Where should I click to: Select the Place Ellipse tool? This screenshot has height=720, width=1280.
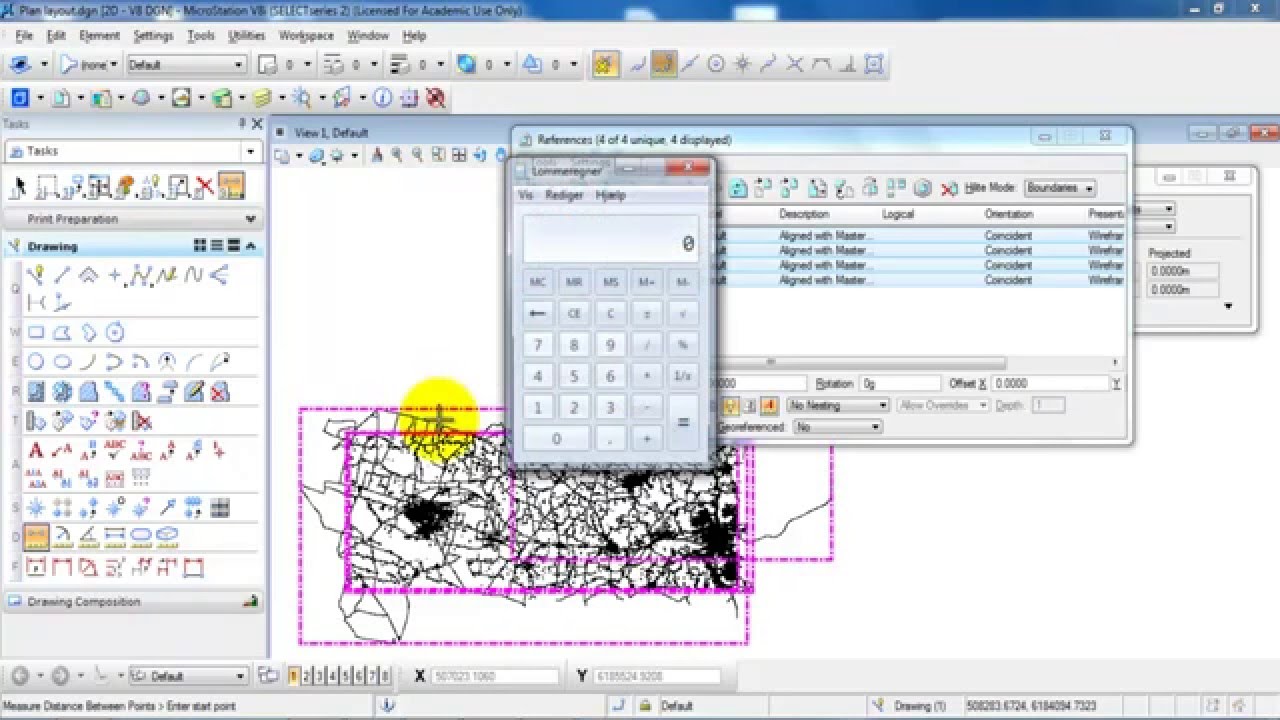62,362
